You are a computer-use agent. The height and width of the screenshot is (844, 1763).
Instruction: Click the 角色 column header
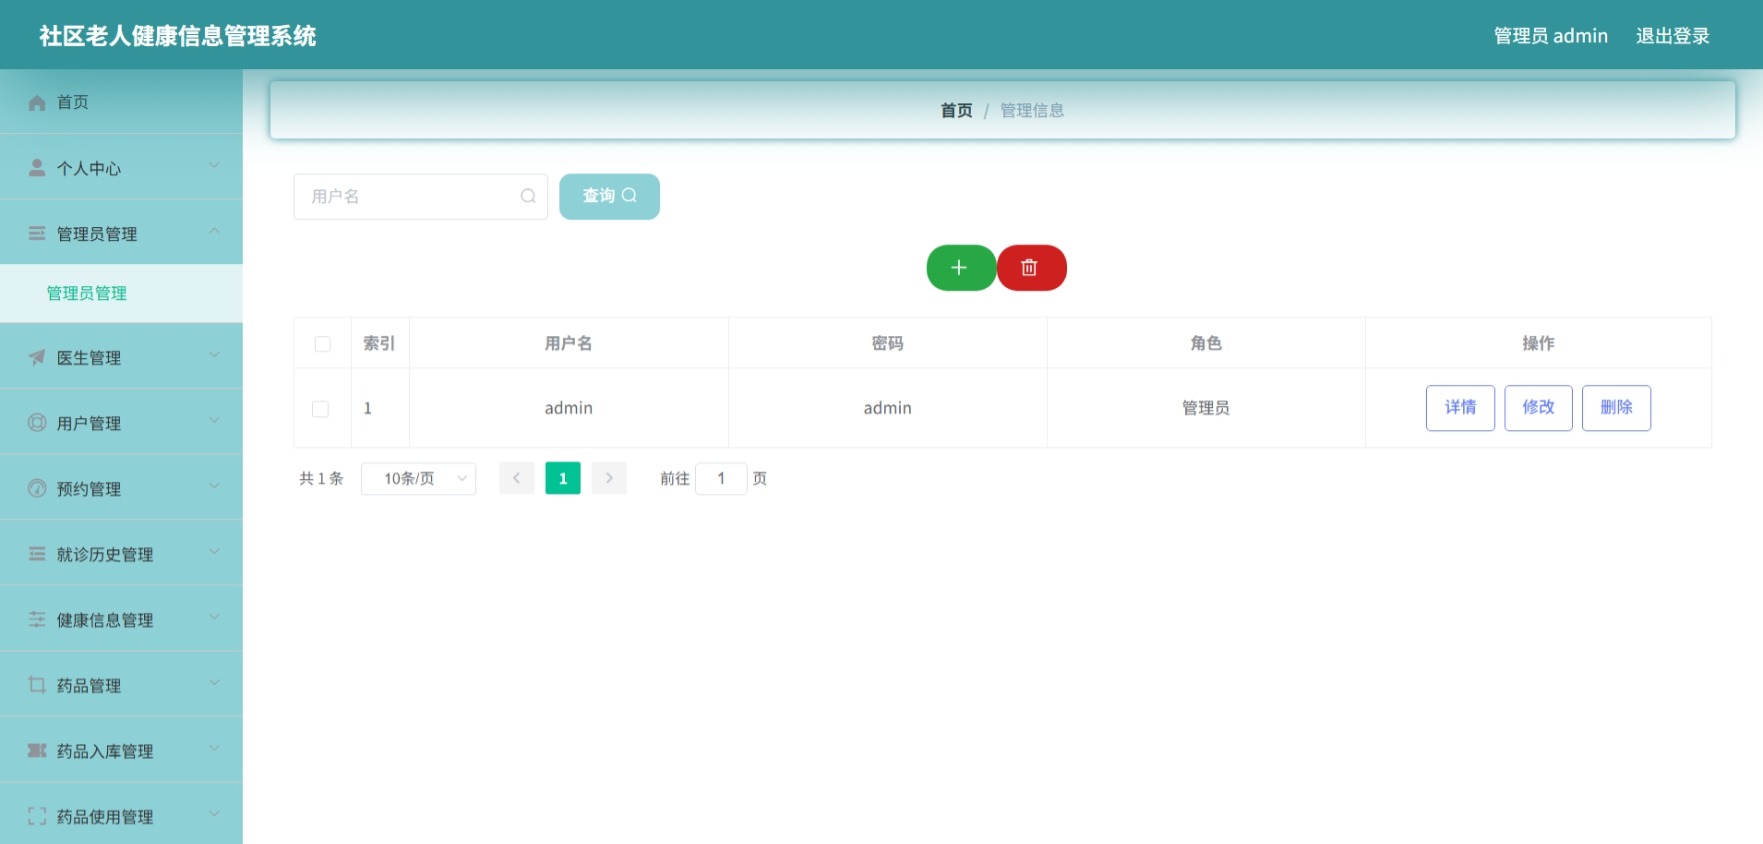tap(1206, 343)
